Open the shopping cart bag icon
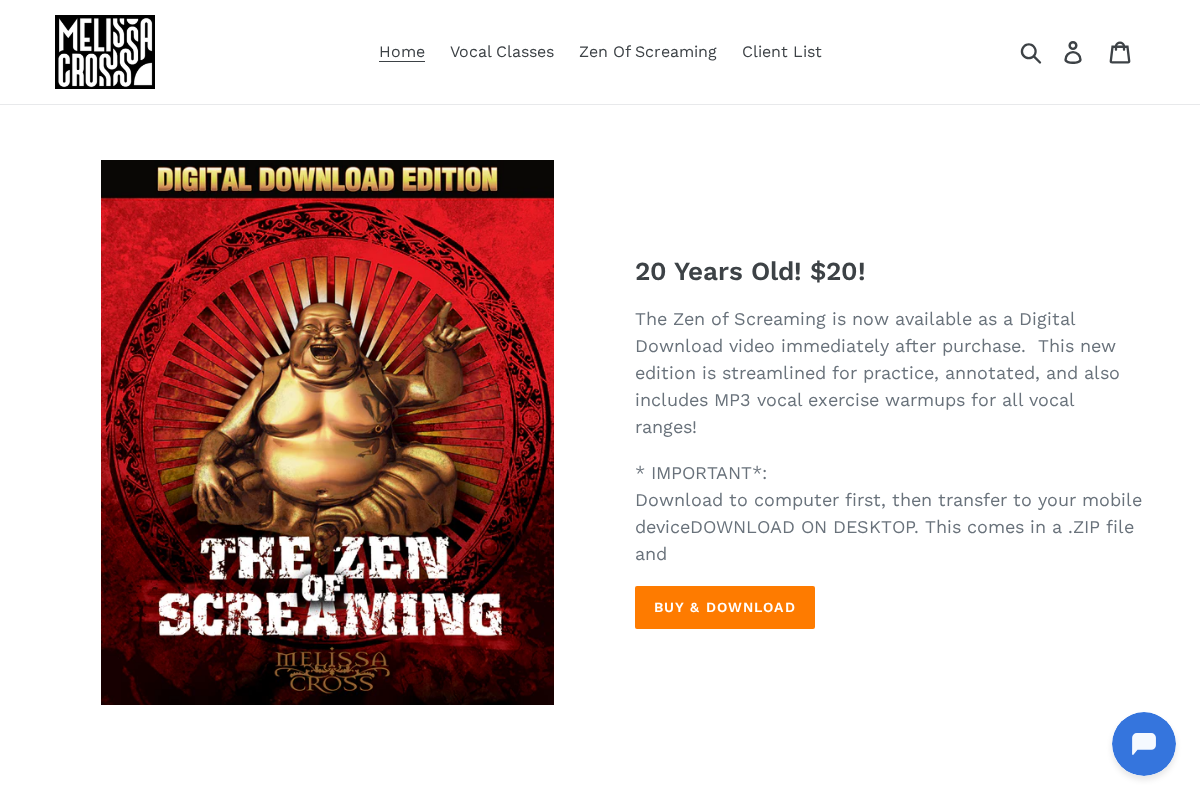The width and height of the screenshot is (1200, 800). [1120, 52]
